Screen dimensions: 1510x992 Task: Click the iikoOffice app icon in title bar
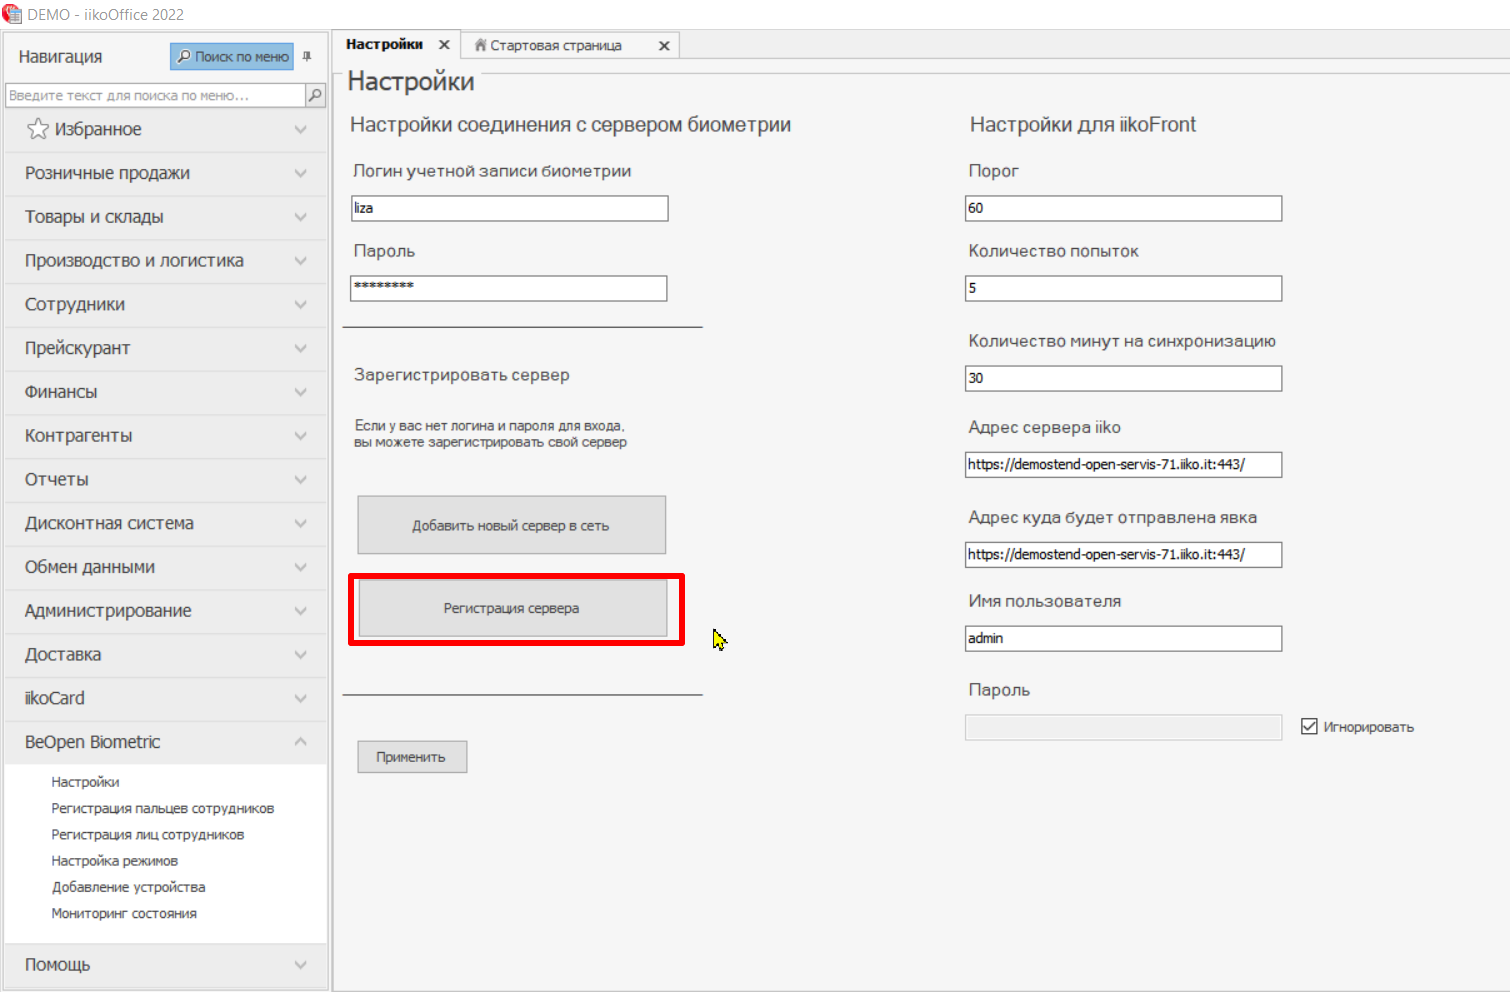point(12,14)
